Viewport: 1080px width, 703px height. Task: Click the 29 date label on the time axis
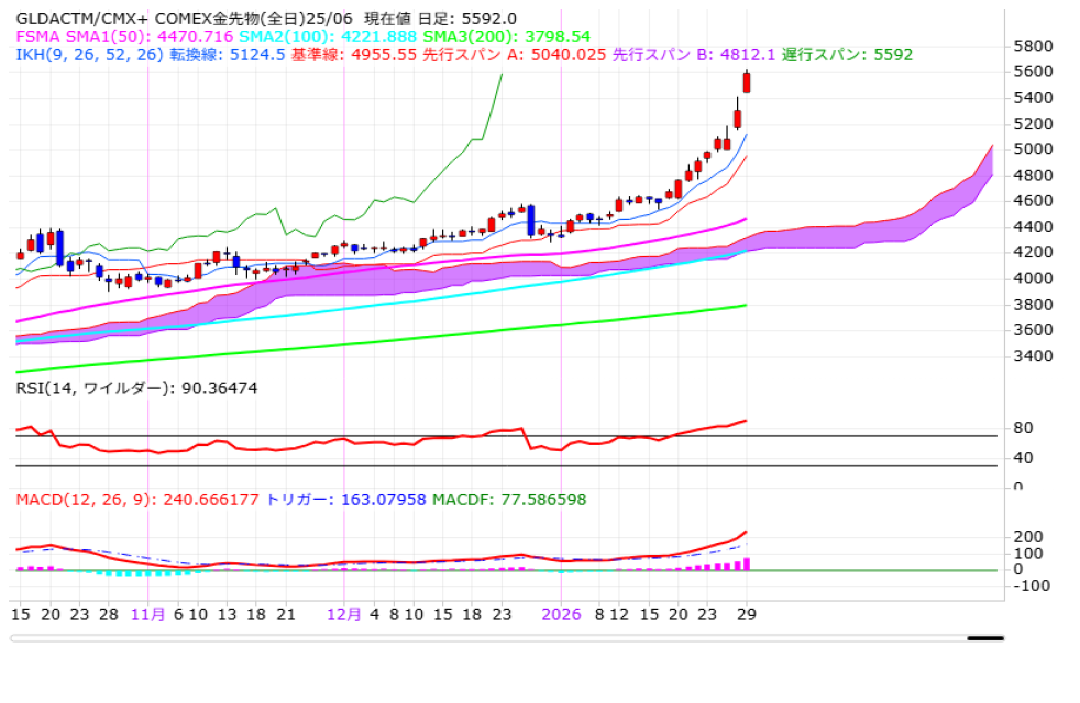tap(747, 614)
